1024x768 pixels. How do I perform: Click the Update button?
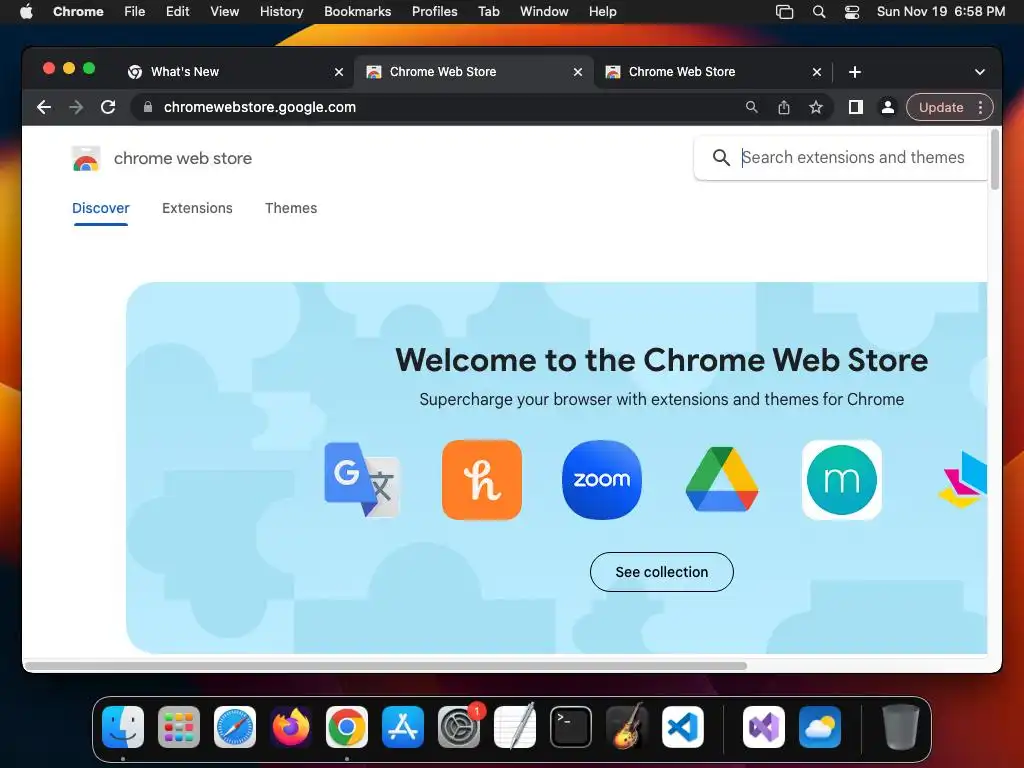940,107
